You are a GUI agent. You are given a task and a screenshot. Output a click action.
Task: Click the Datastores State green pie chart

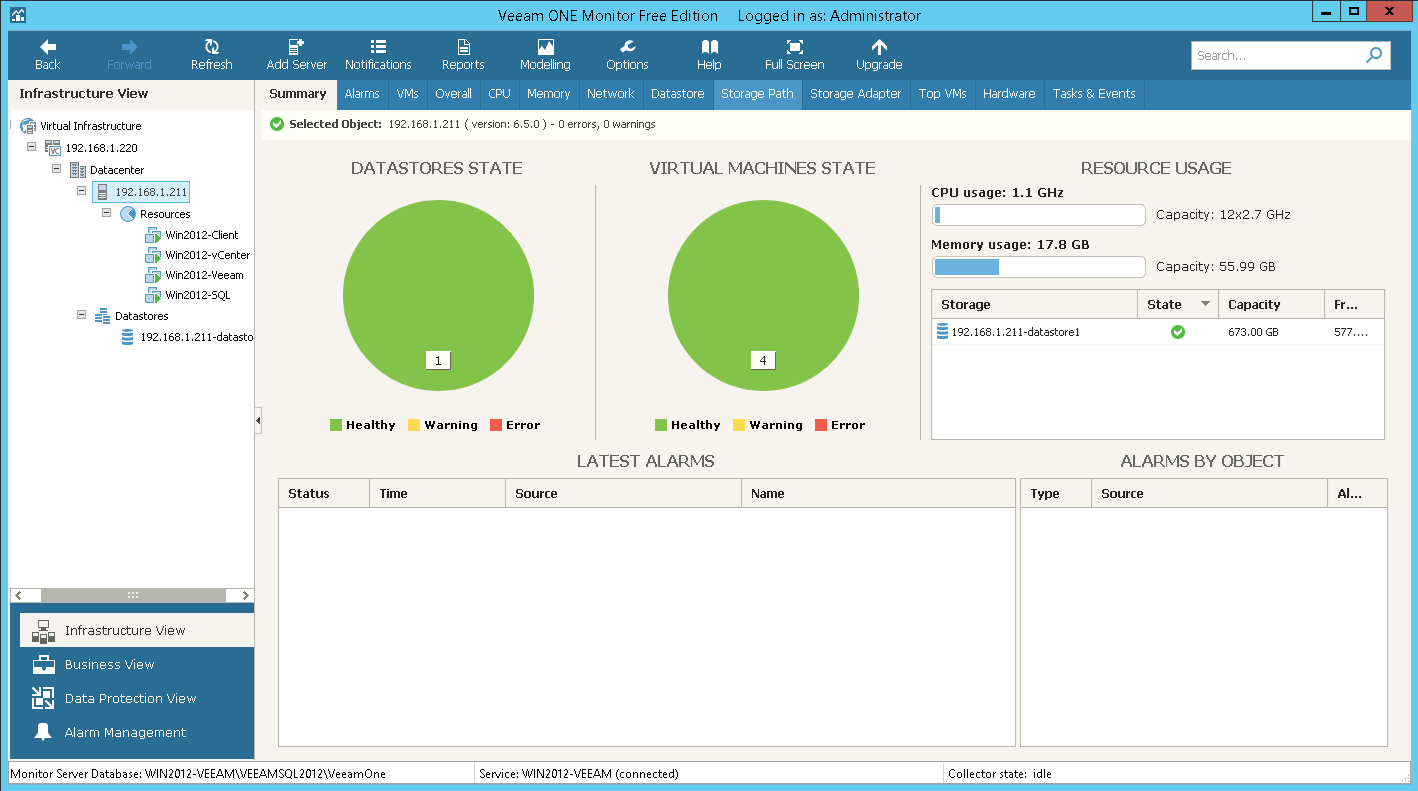pos(438,295)
